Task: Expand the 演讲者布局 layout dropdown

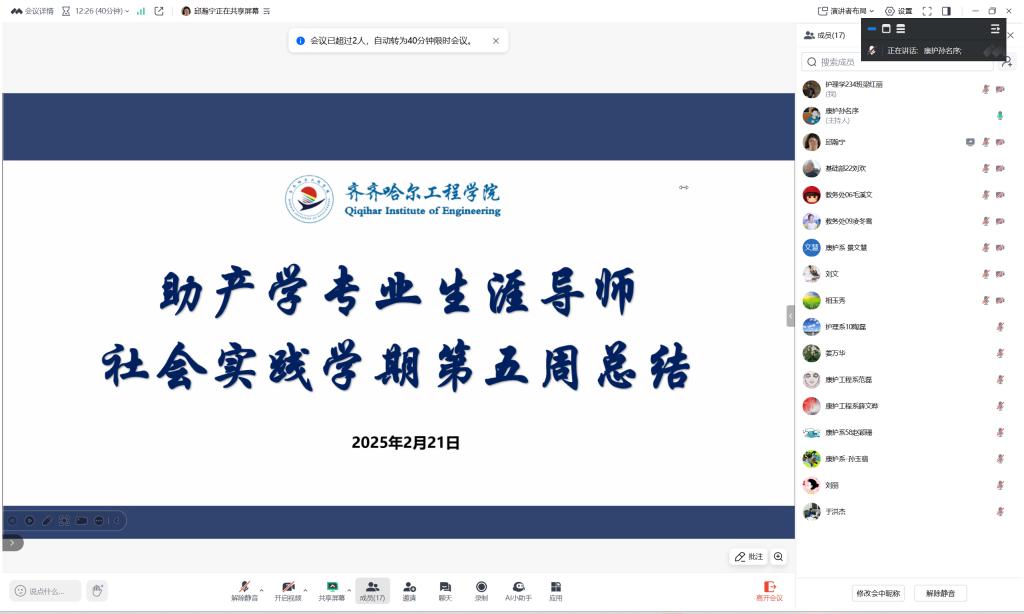Action: point(845,11)
